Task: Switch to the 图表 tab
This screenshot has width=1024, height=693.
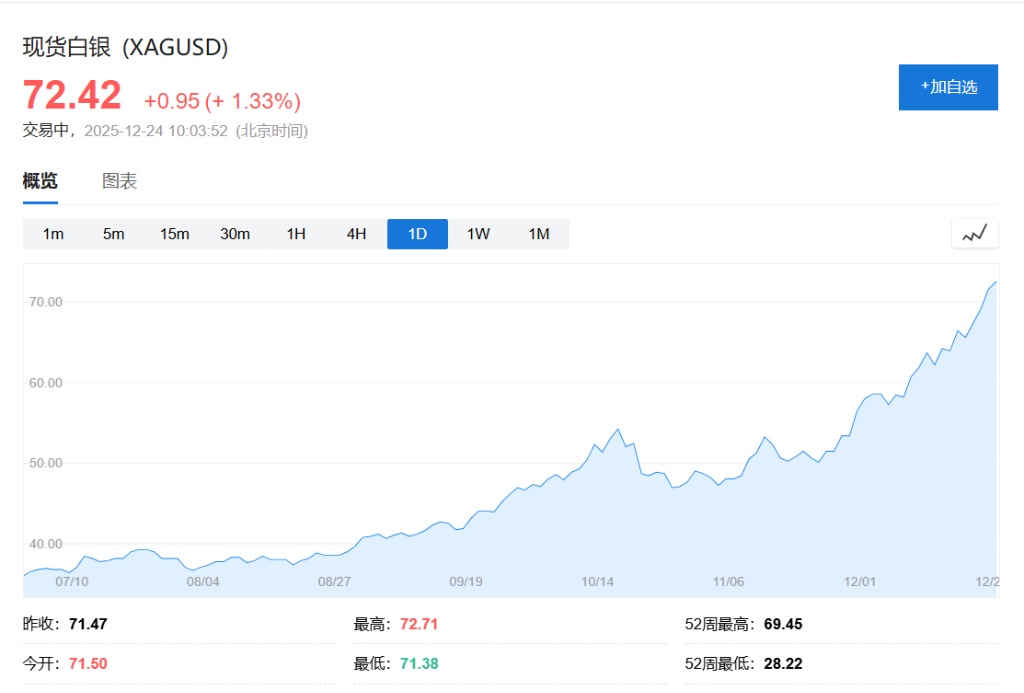Action: [x=119, y=181]
